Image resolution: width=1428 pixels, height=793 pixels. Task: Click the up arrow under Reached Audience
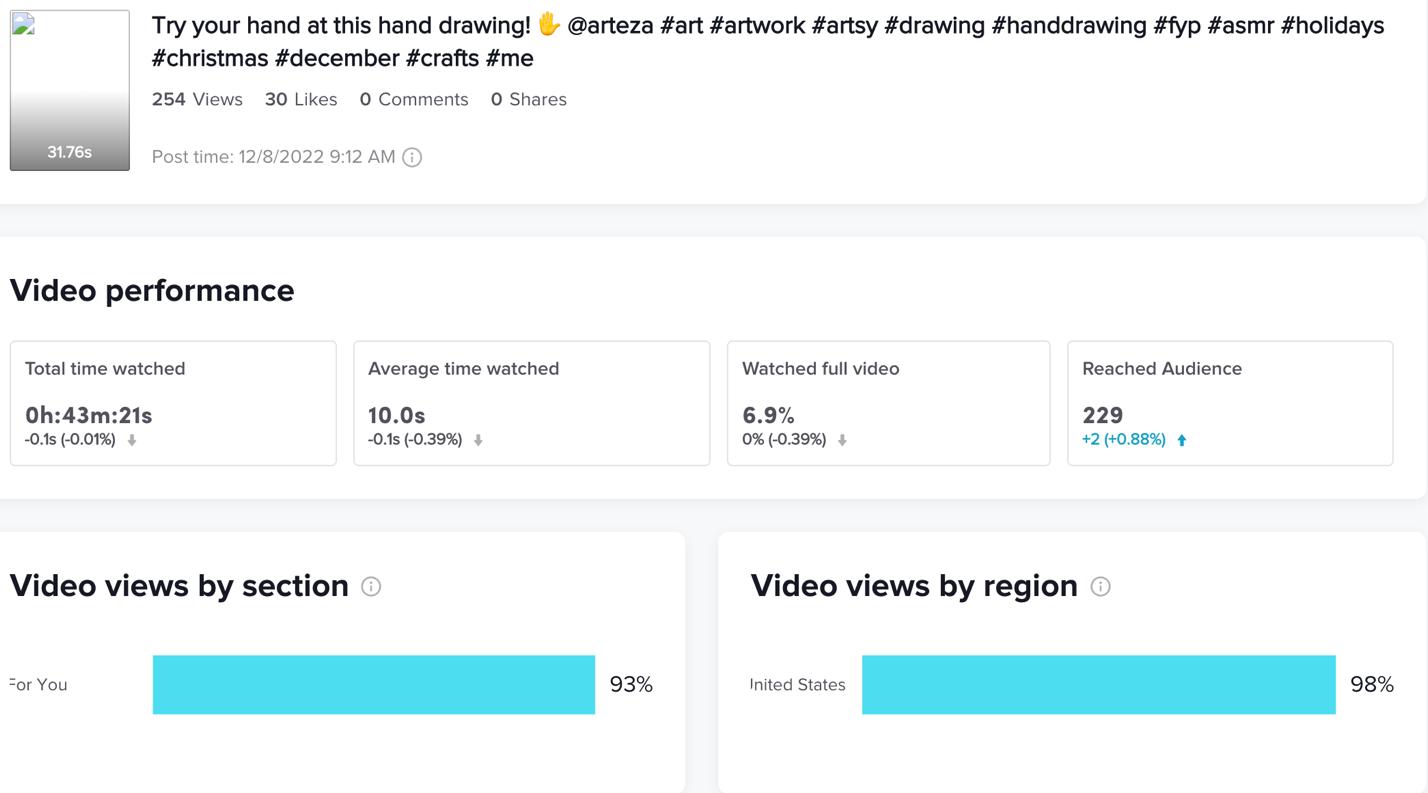coord(1182,440)
